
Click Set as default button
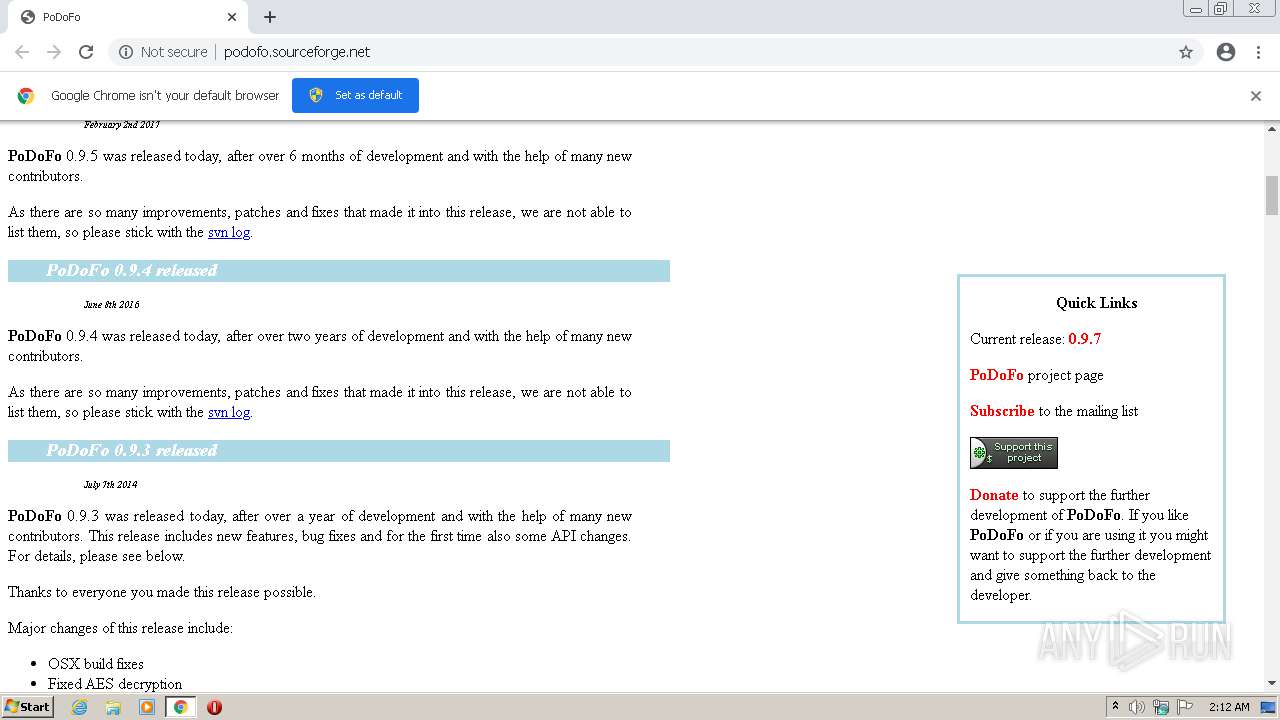(x=355, y=95)
